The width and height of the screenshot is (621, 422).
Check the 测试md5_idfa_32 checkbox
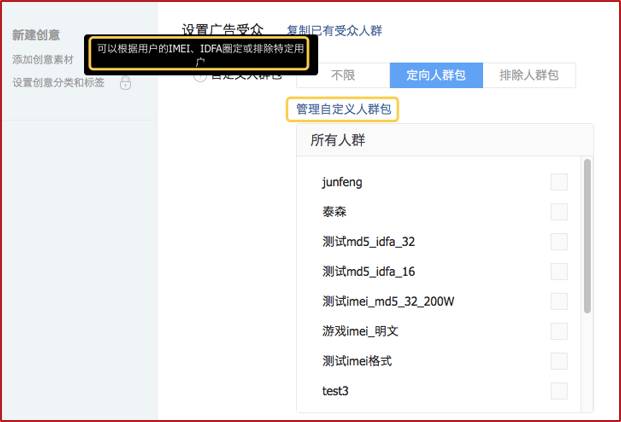coord(559,242)
